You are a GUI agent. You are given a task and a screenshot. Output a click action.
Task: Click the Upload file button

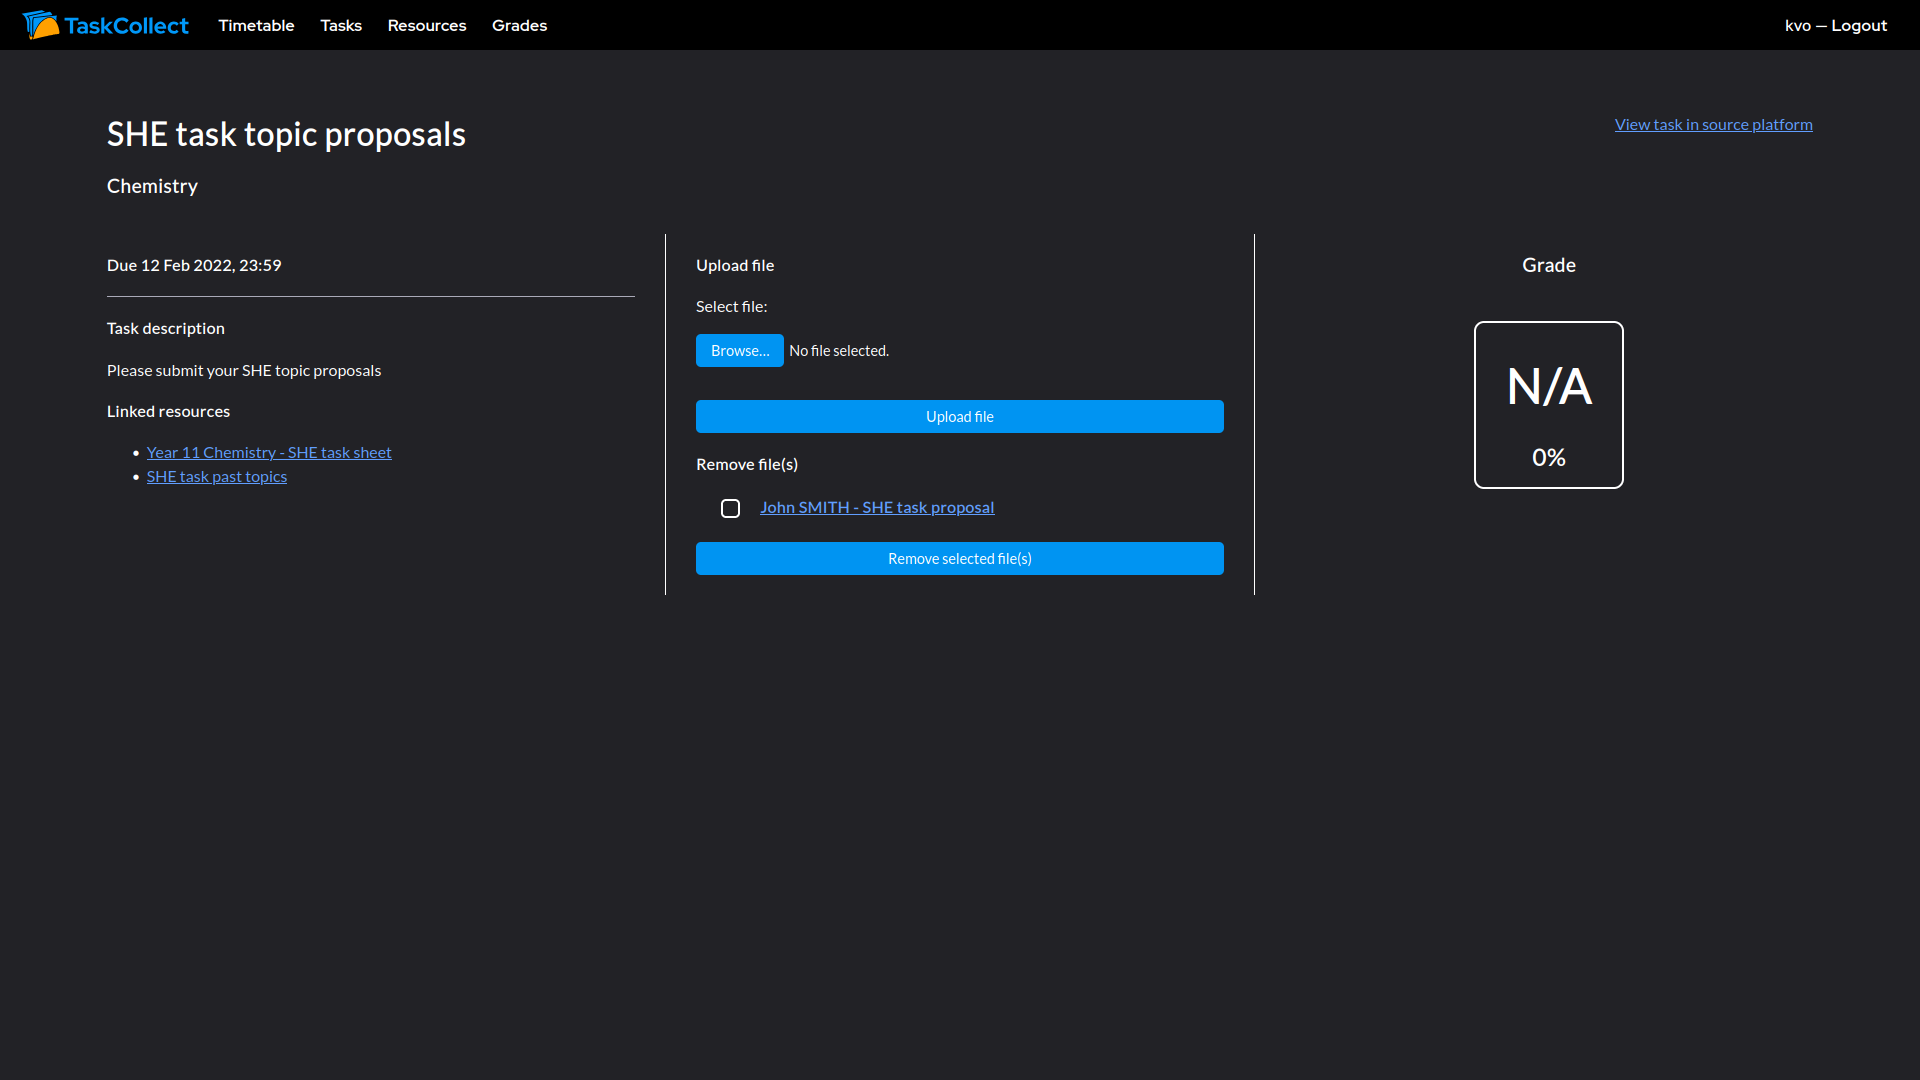click(x=959, y=417)
